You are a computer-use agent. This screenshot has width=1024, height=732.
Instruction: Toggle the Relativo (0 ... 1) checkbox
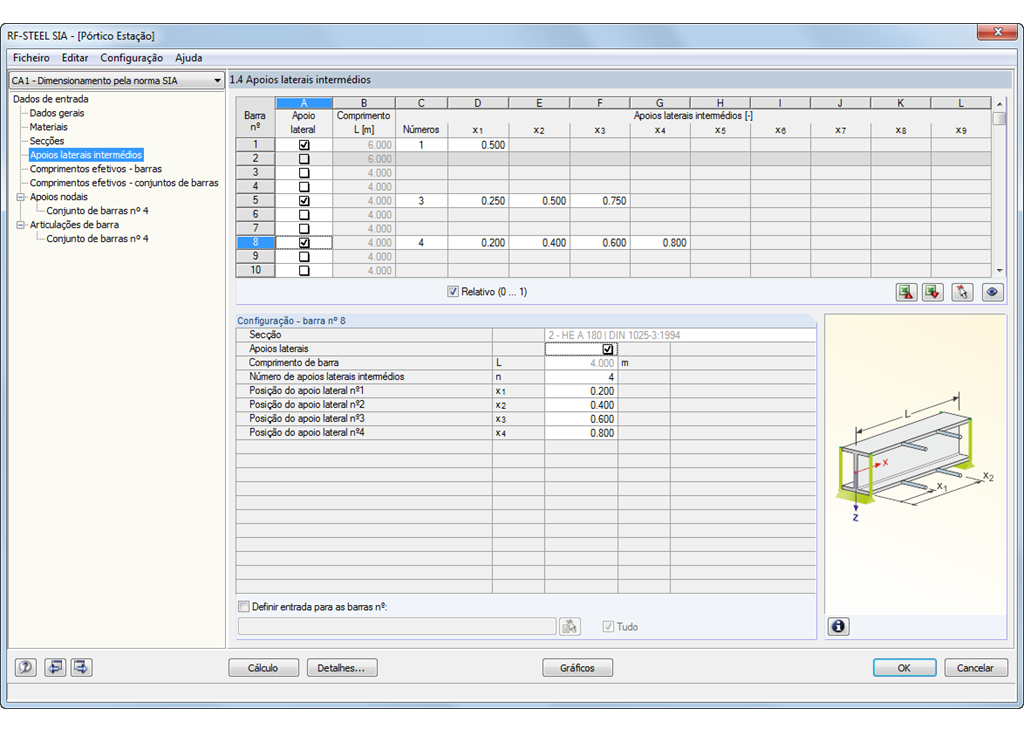453,292
